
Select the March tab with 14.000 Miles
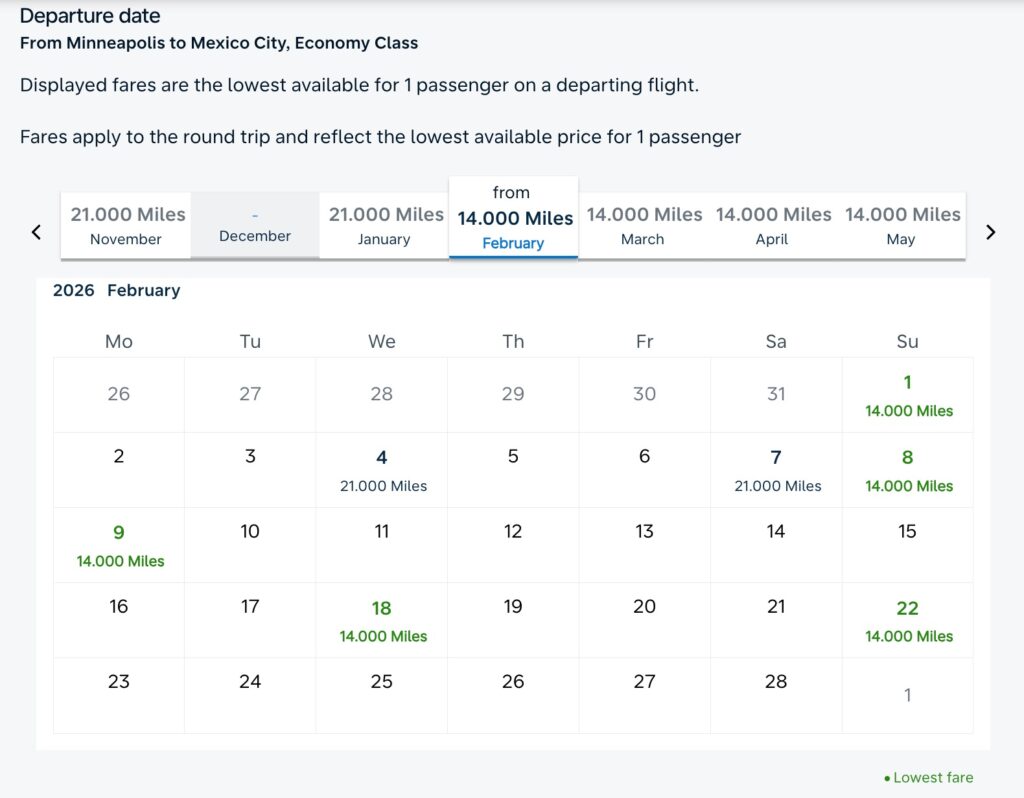pyautogui.click(x=643, y=225)
